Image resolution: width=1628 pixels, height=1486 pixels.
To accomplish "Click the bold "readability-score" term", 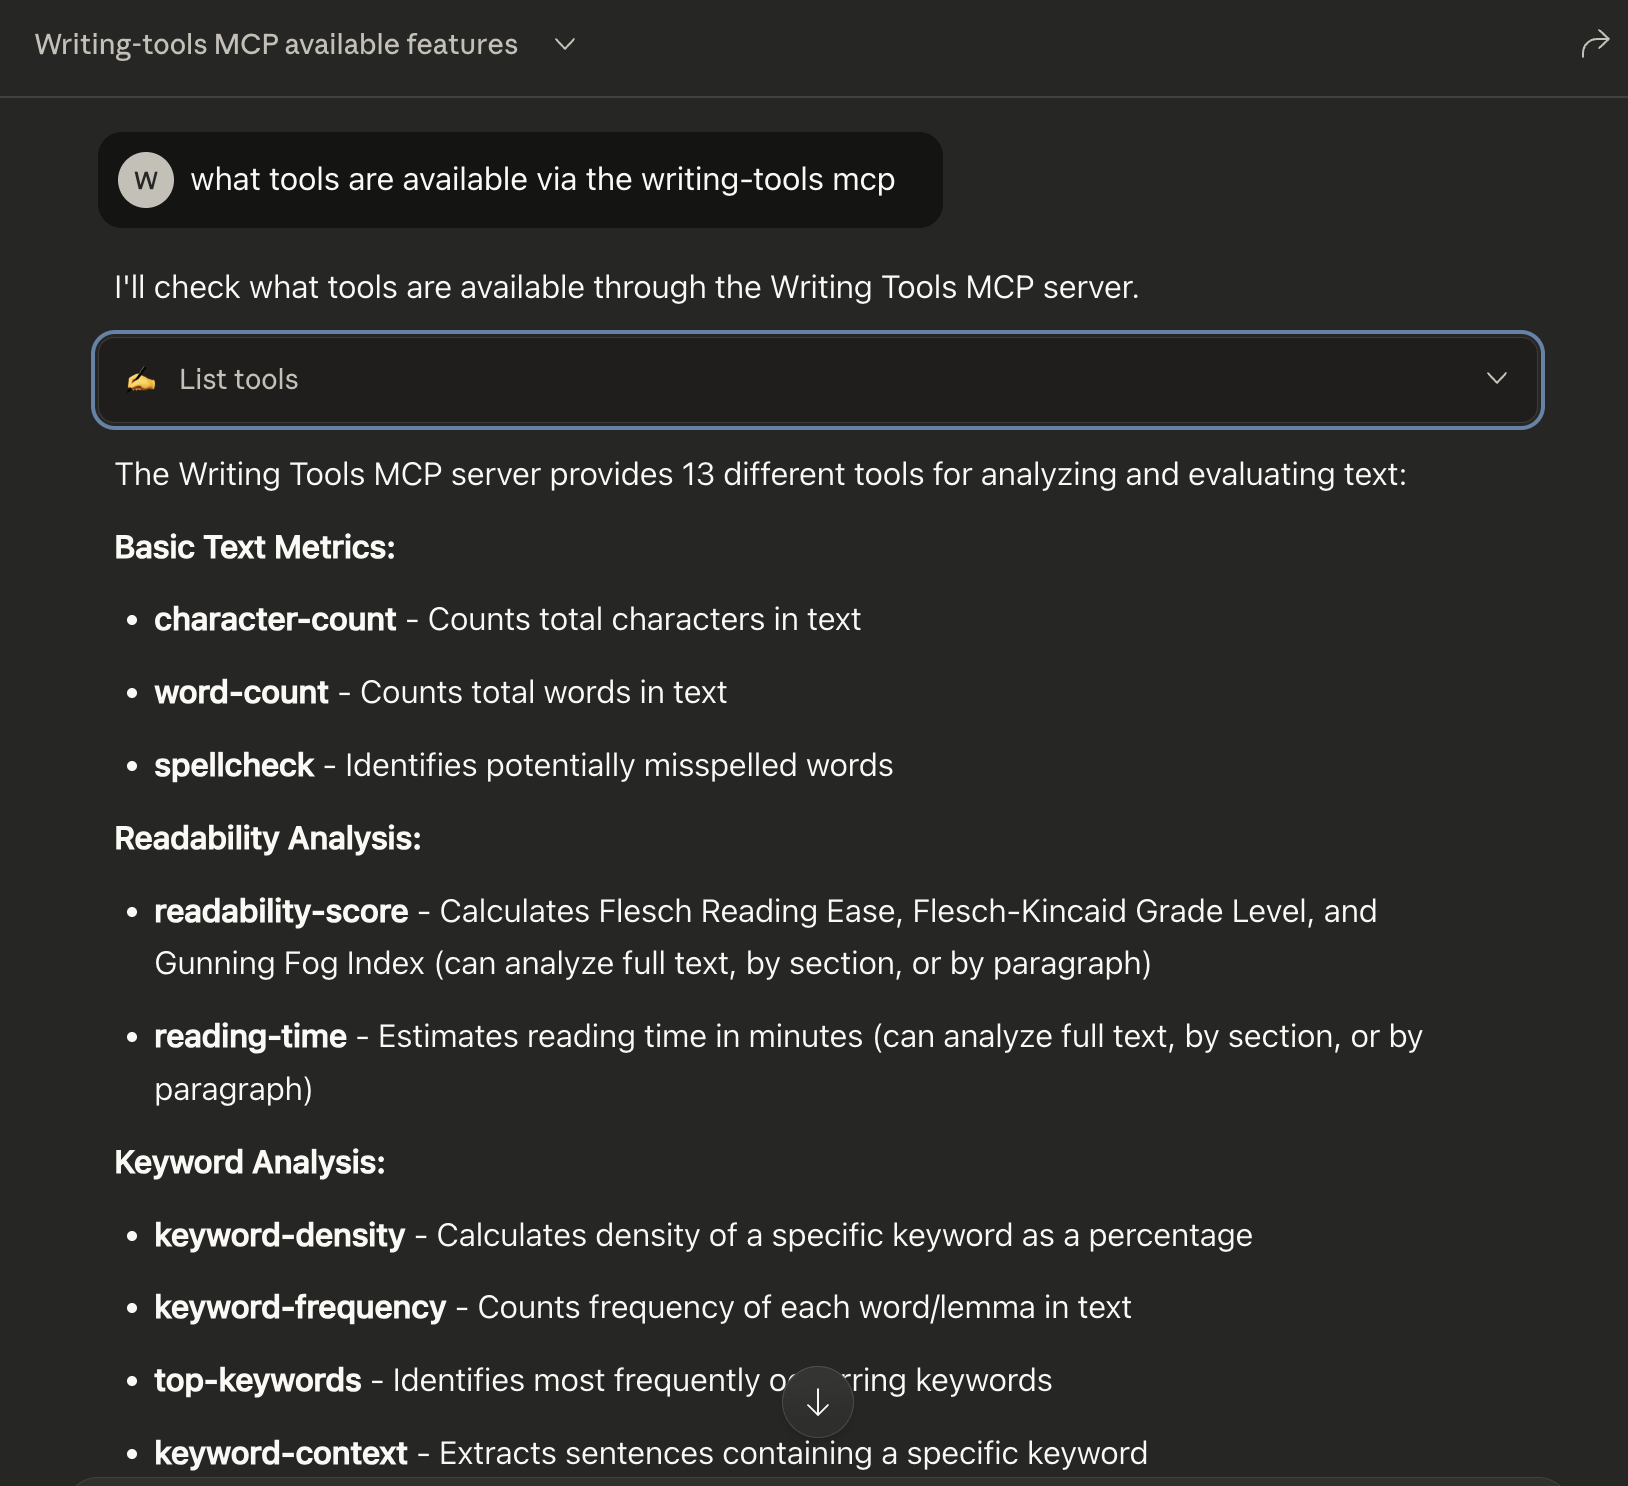I will point(281,911).
